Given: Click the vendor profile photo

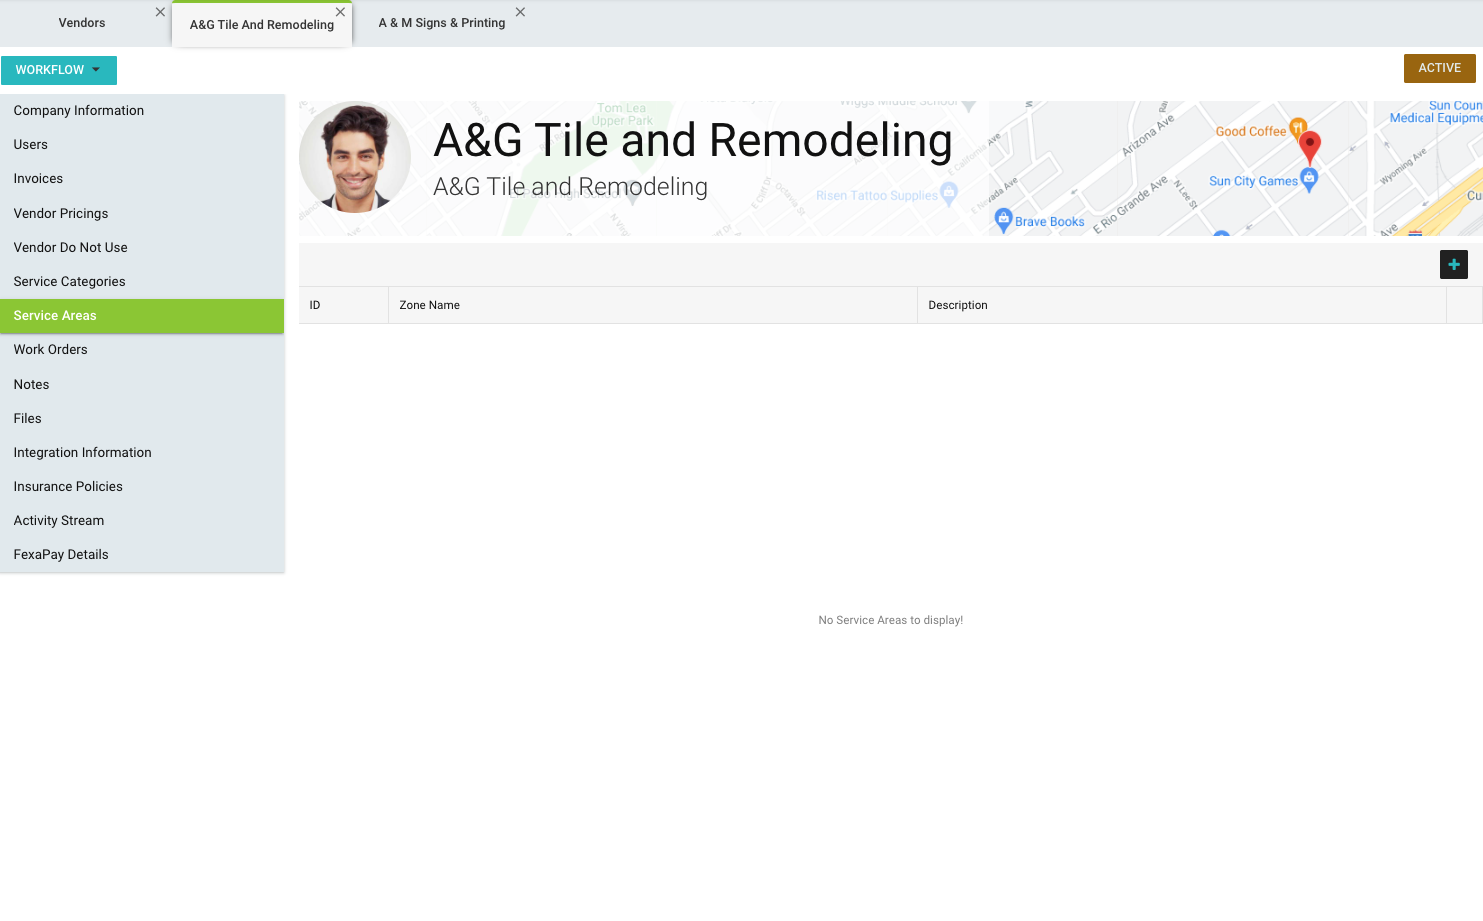Looking at the screenshot, I should tap(355, 158).
